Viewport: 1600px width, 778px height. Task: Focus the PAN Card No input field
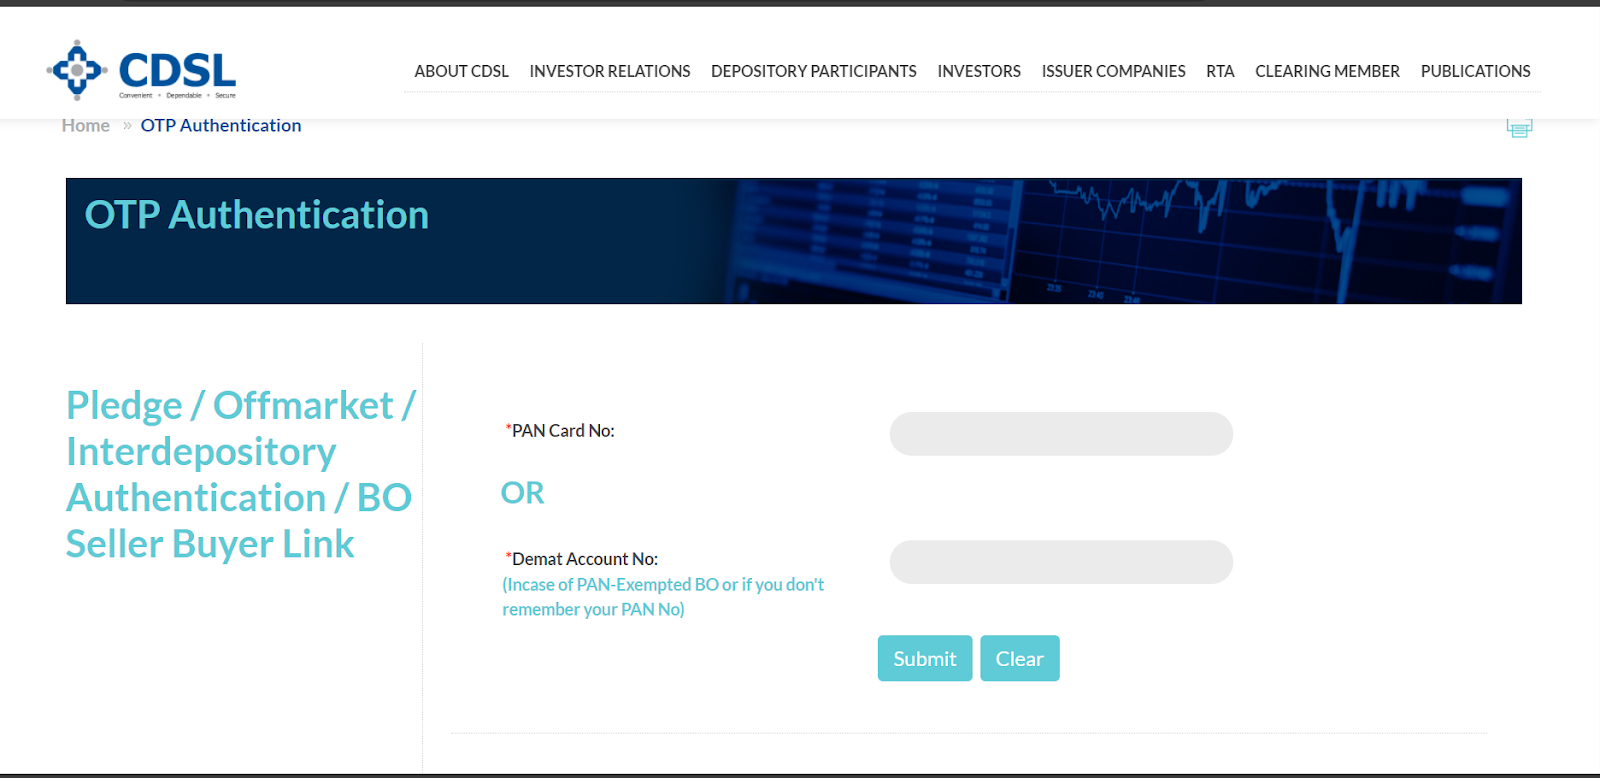pos(1061,434)
